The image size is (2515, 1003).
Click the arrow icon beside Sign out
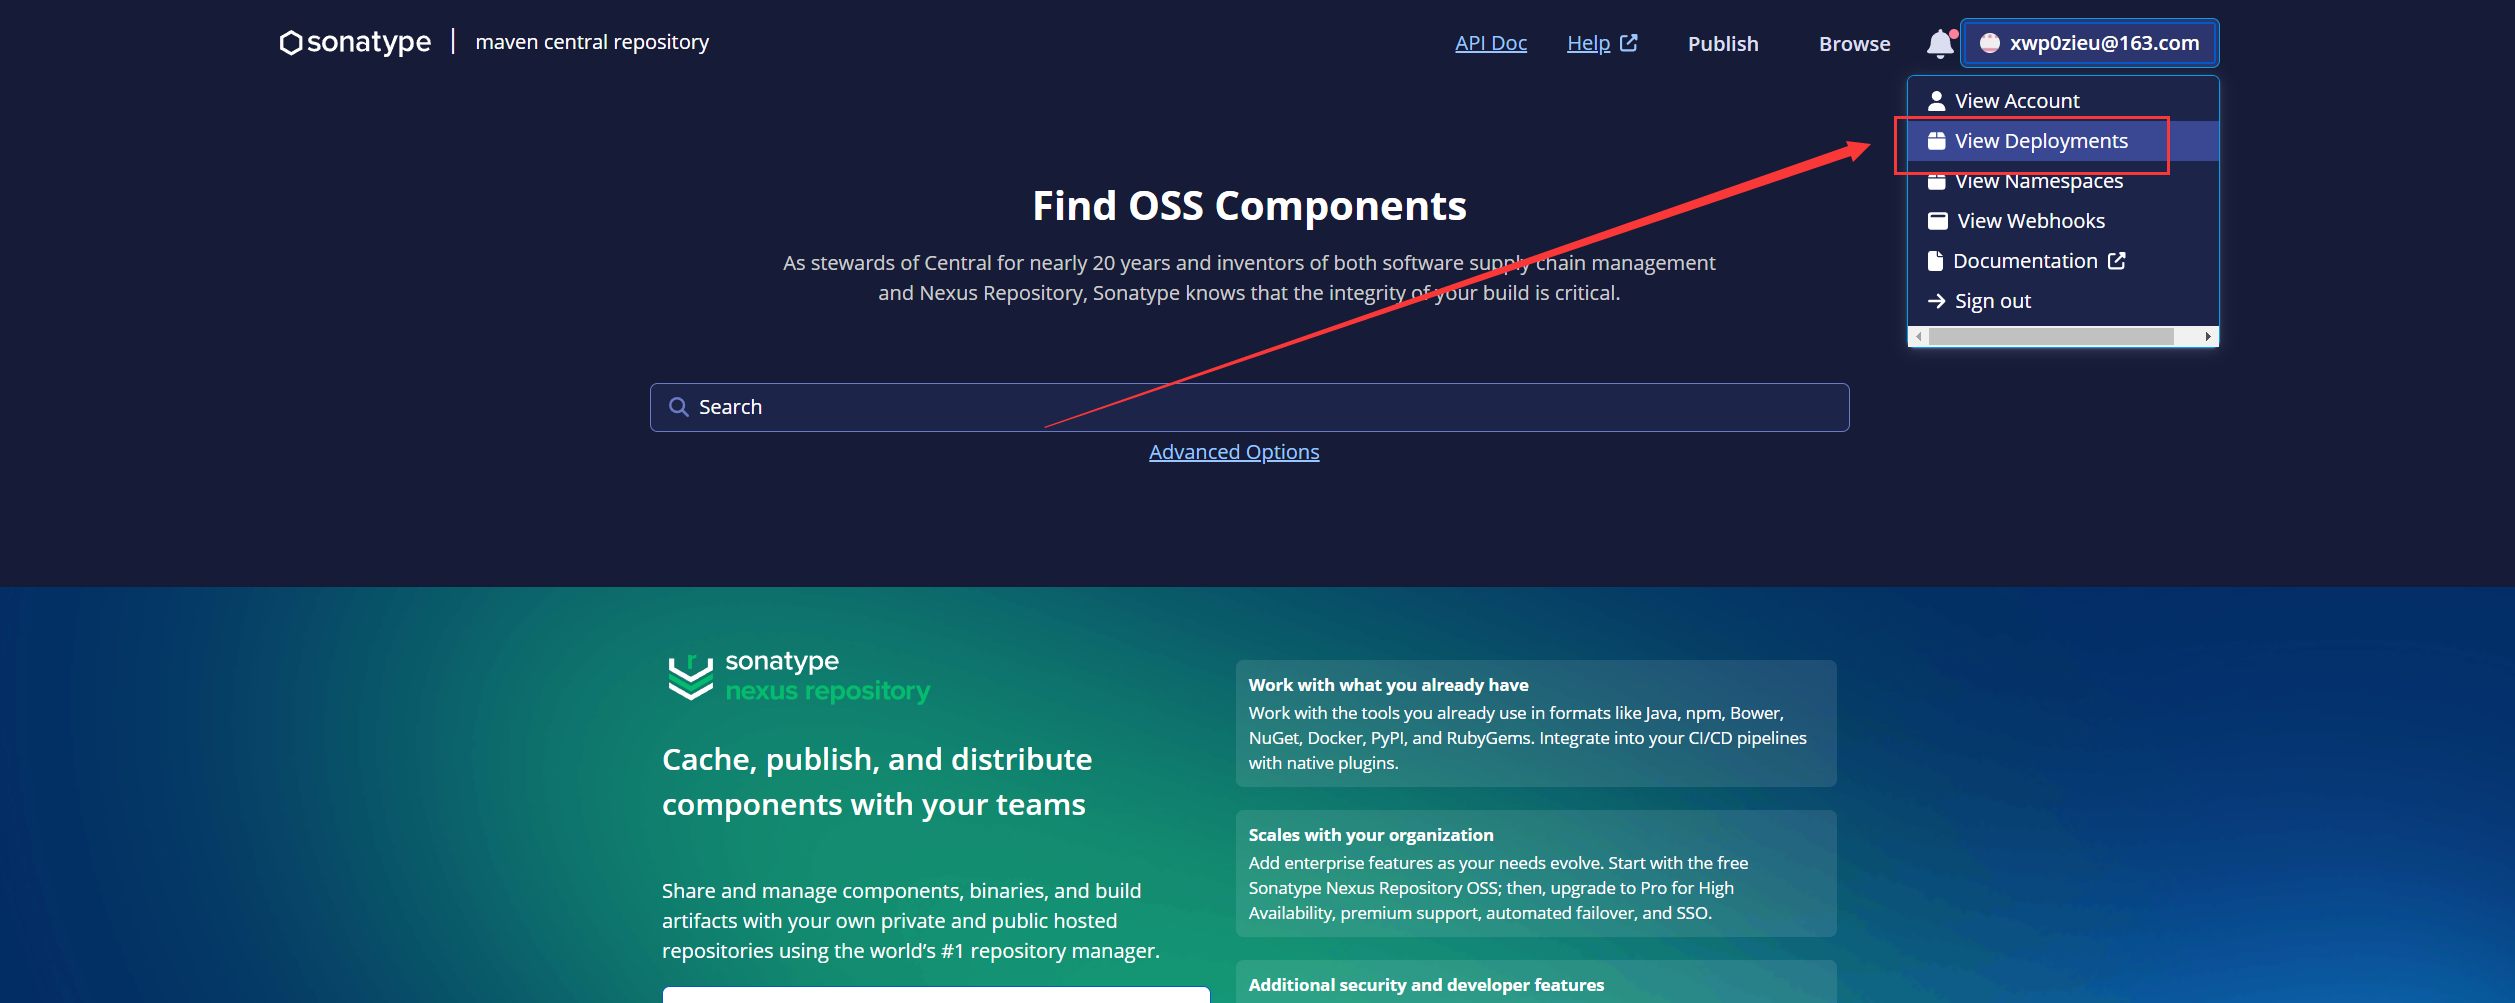pyautogui.click(x=1937, y=301)
